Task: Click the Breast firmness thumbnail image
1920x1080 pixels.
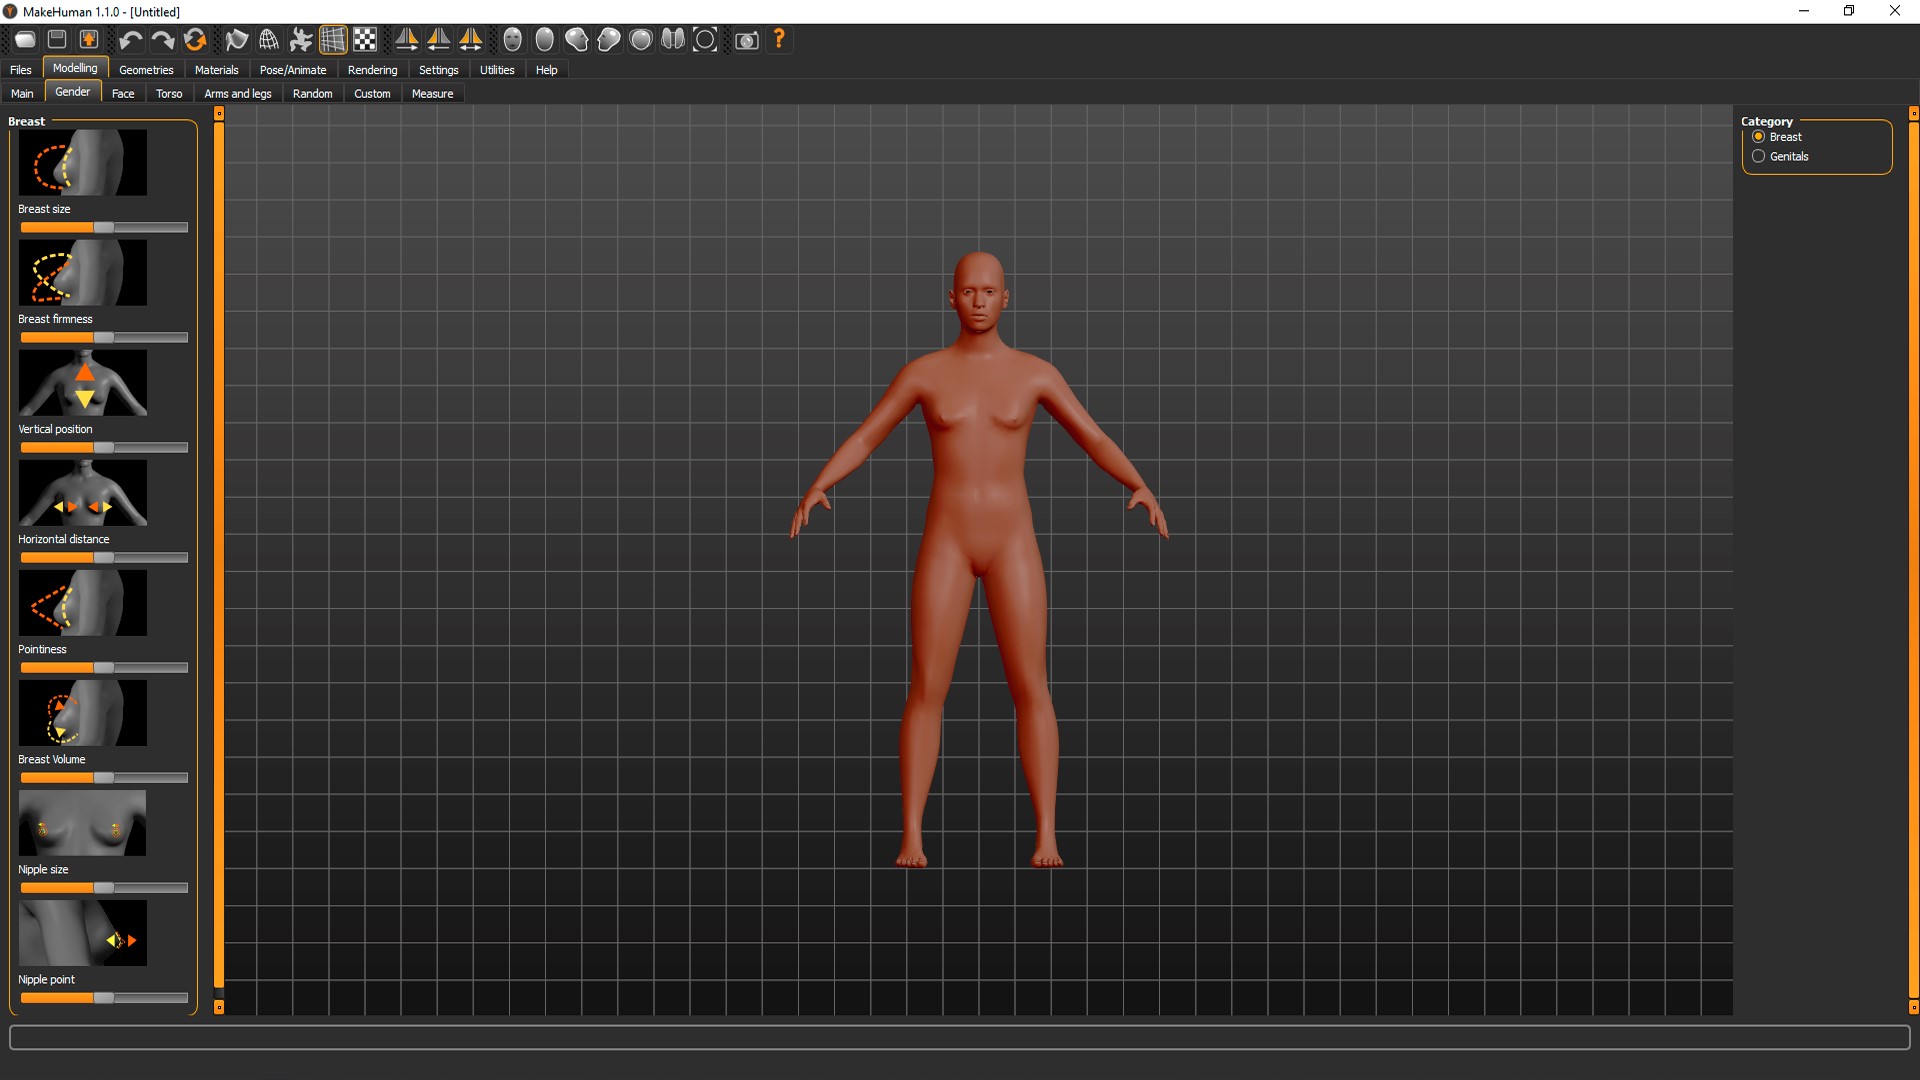Action: (83, 272)
